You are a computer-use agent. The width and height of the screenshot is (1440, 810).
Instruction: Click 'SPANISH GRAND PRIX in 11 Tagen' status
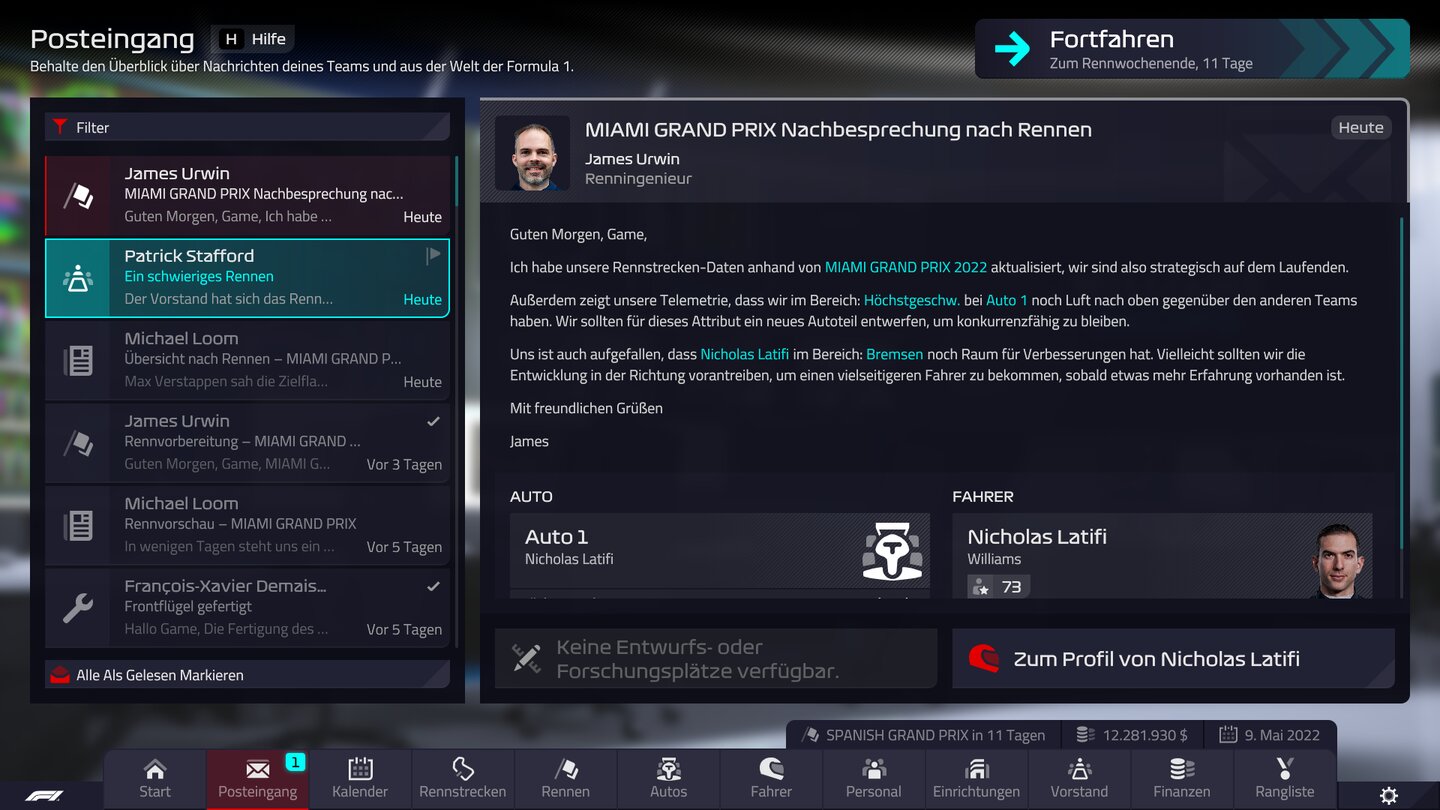925,735
